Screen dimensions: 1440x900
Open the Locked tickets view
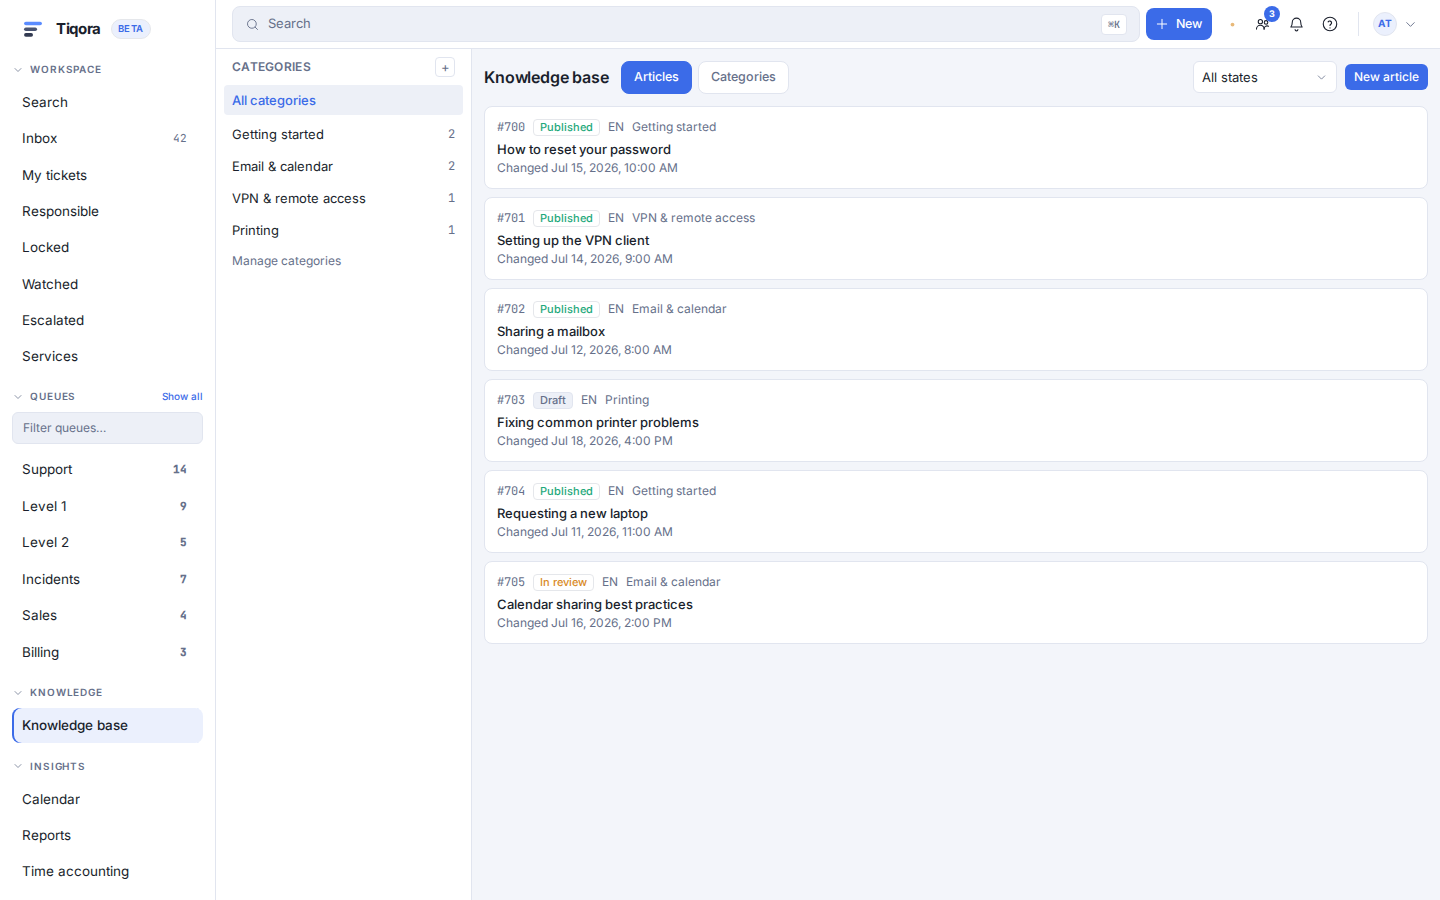[107, 248]
